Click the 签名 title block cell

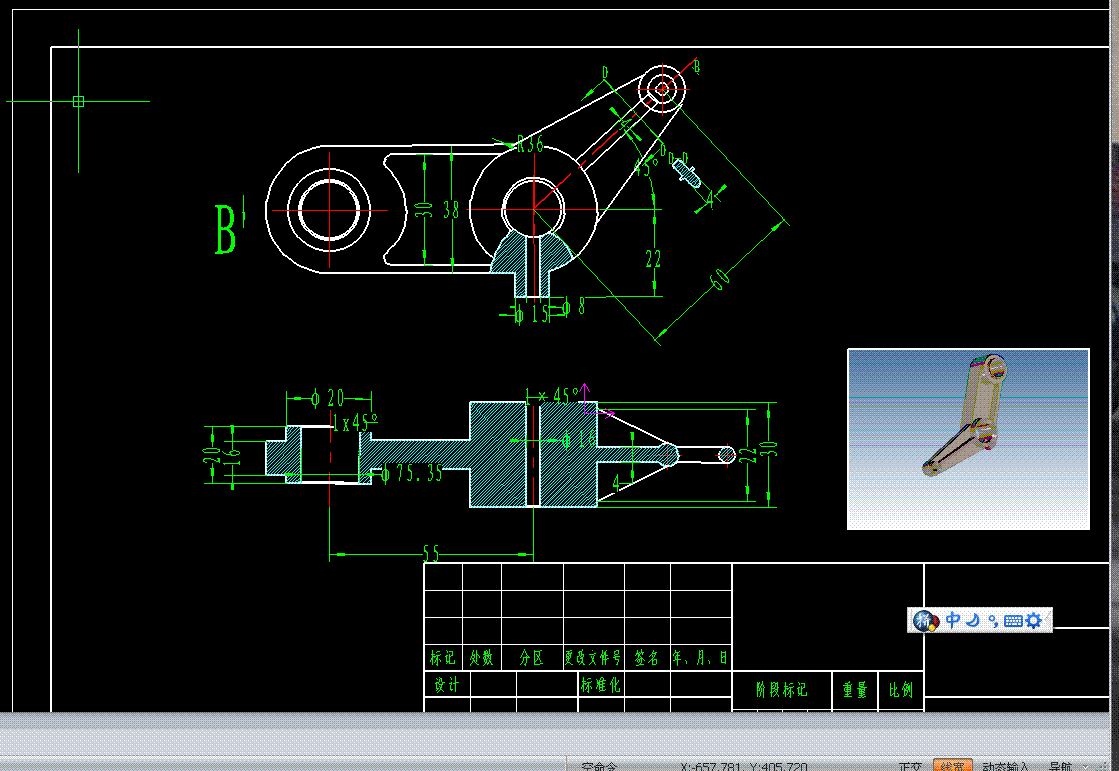tap(647, 657)
